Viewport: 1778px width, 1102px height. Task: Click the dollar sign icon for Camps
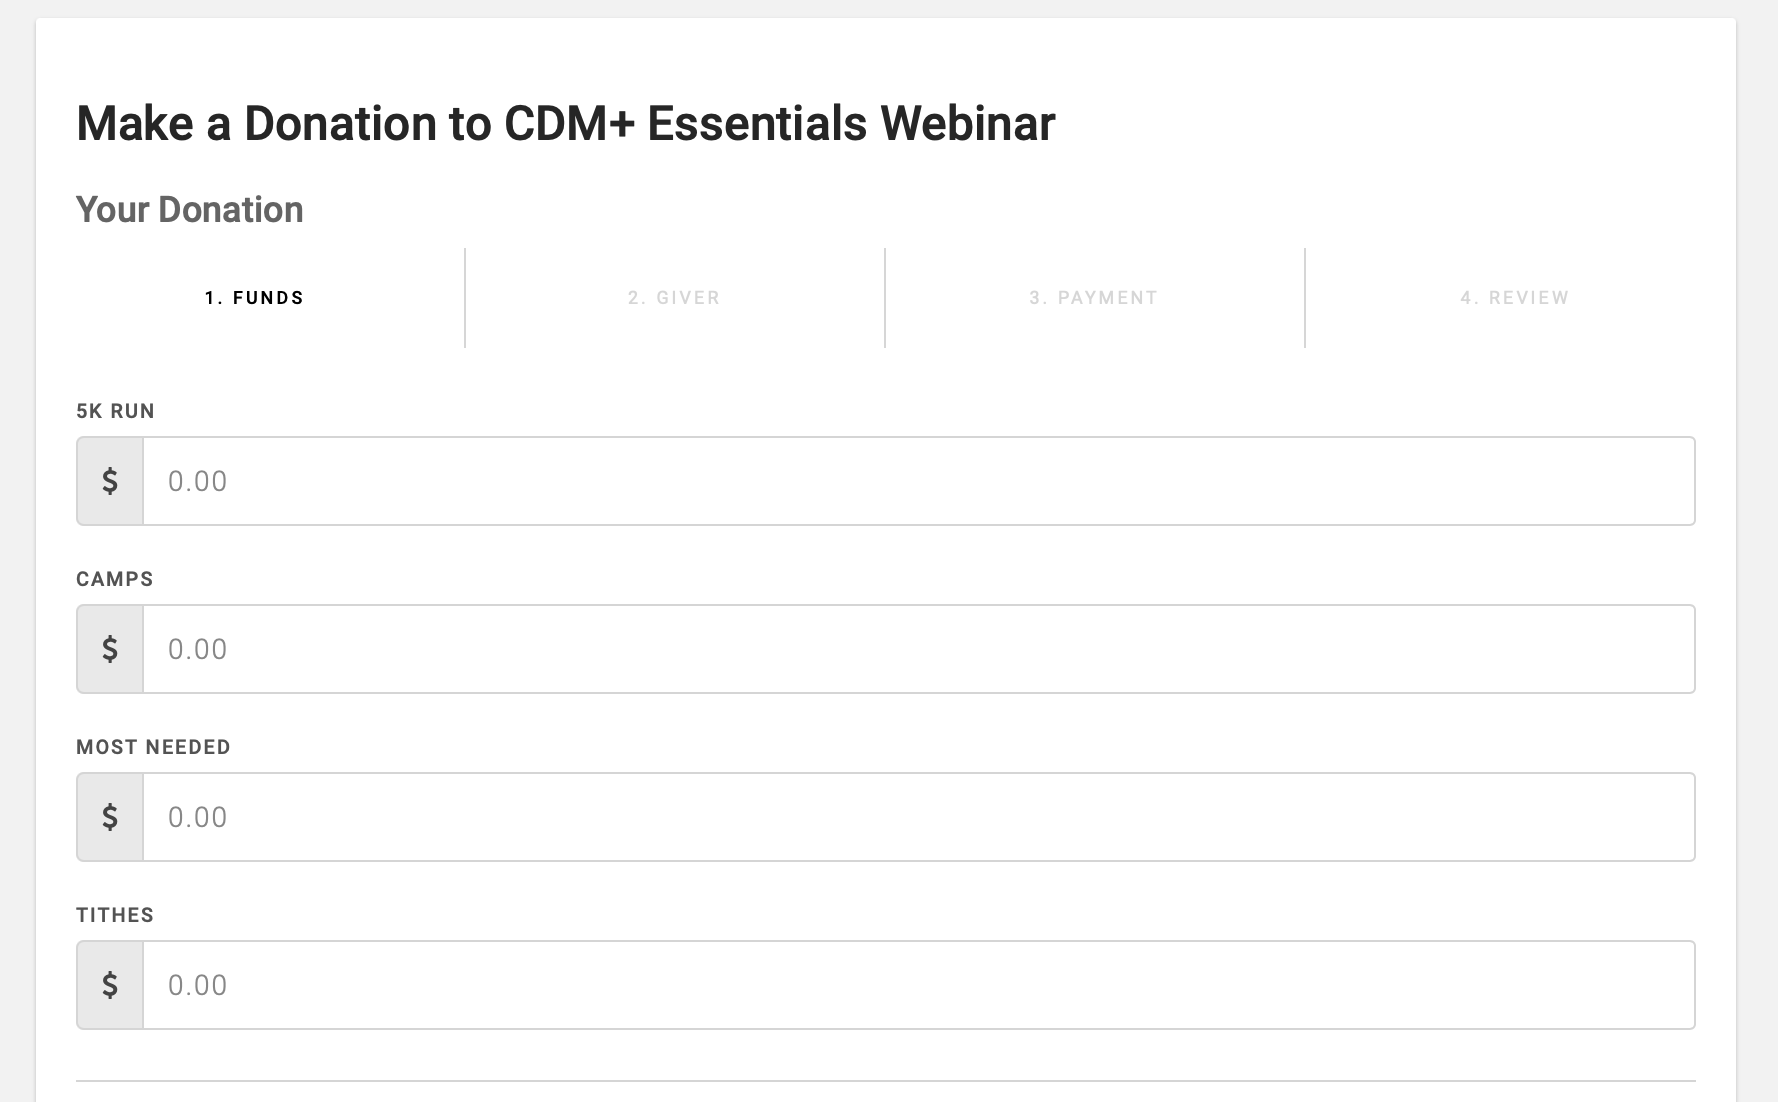click(x=110, y=649)
